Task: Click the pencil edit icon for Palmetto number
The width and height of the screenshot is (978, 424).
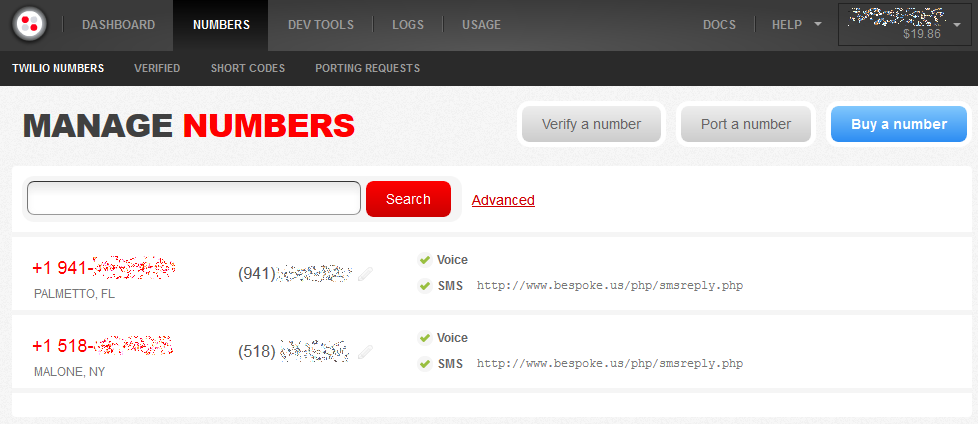Action: (366, 273)
